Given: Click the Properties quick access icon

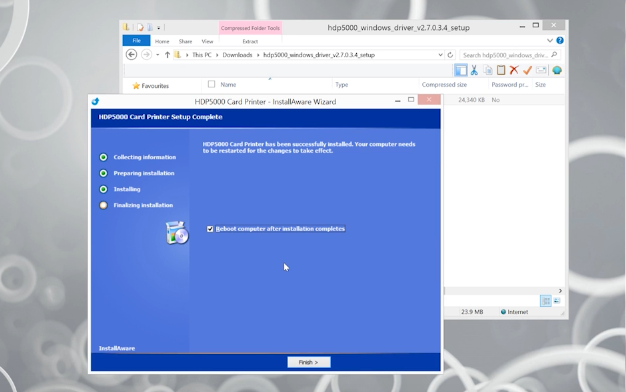Looking at the screenshot, I should (x=140, y=28).
